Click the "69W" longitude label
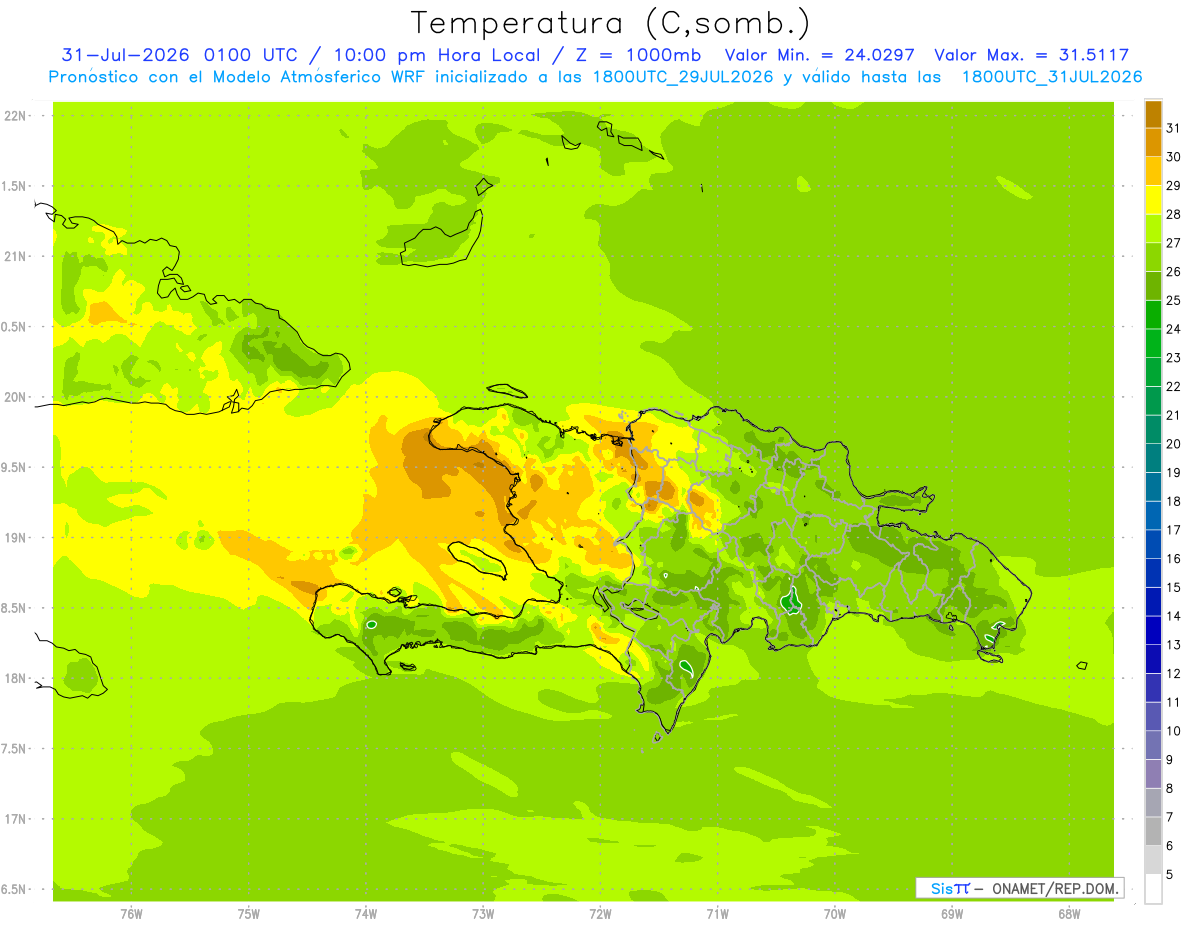The height and width of the screenshot is (927, 1200). (x=952, y=914)
